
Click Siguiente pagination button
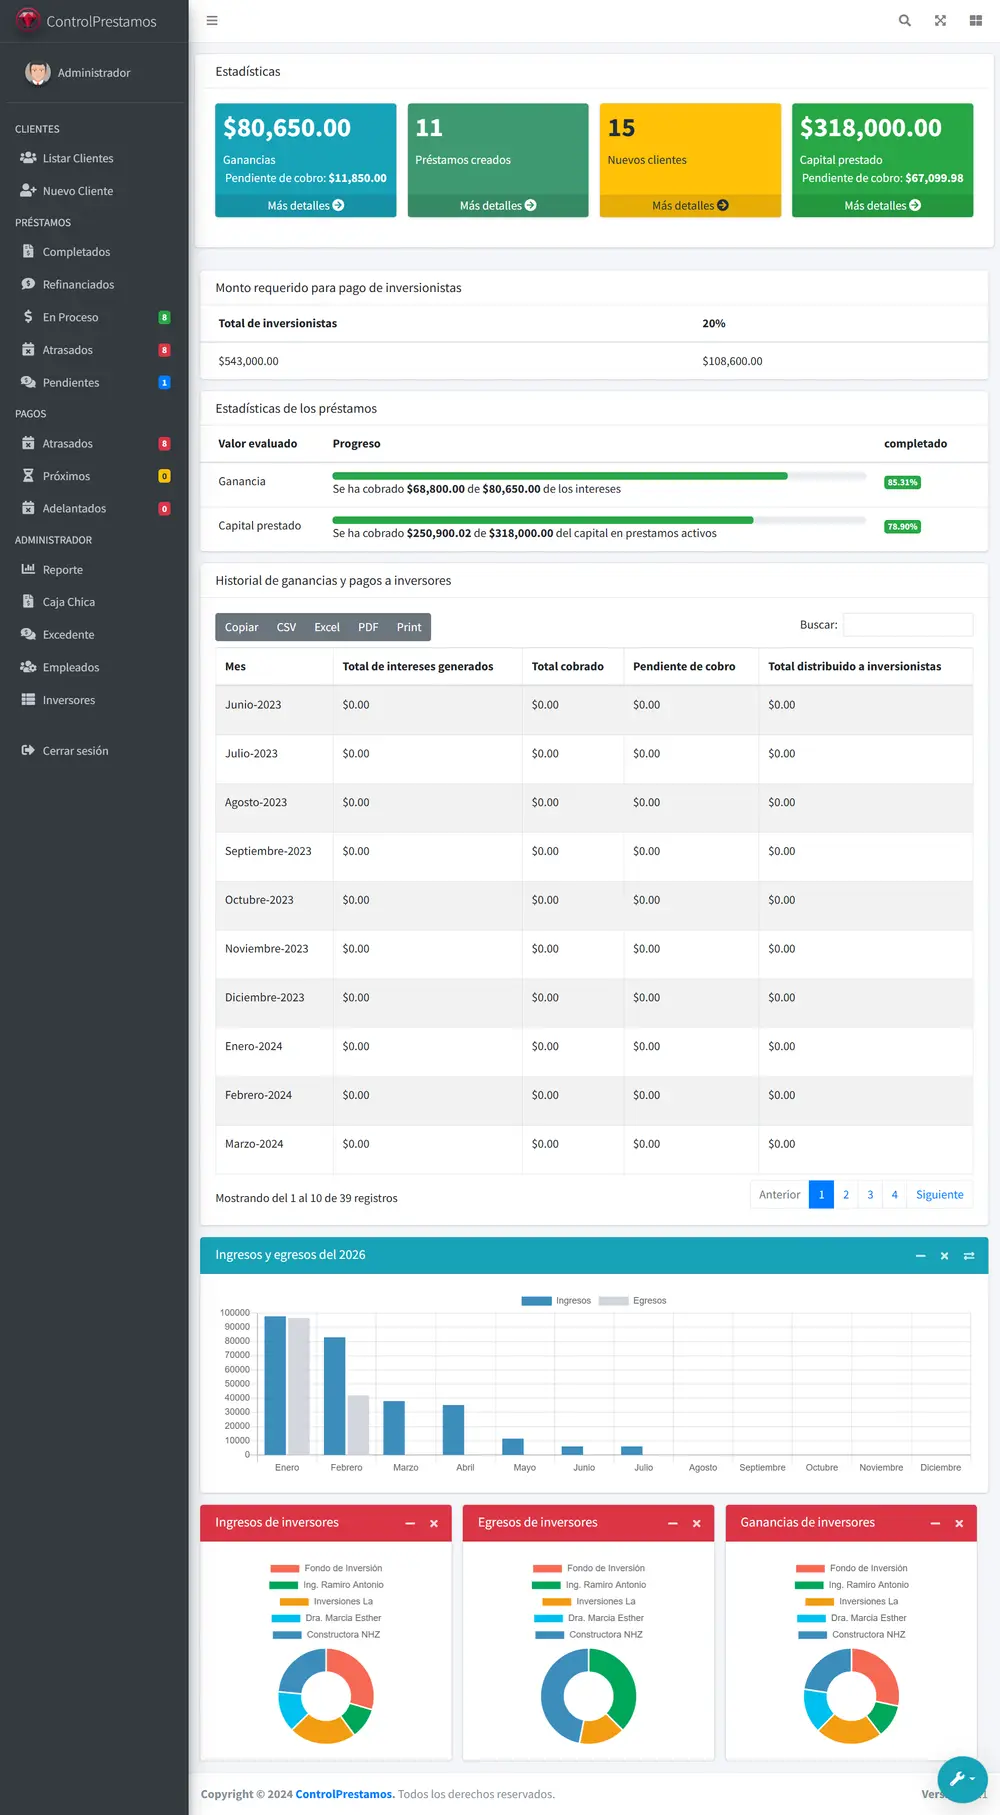click(940, 1195)
